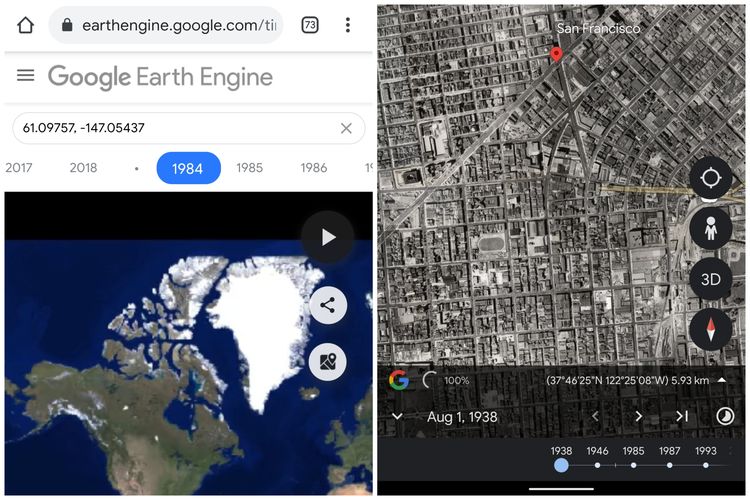Select the 1946 marker on the timeline
This screenshot has height=500, width=750.
click(x=597, y=458)
